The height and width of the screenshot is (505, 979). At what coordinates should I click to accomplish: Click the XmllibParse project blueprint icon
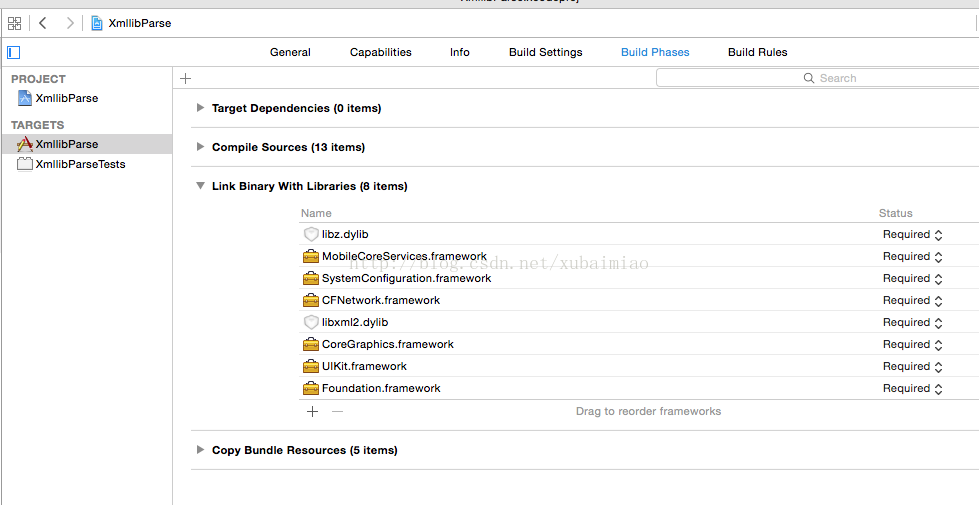coord(24,98)
